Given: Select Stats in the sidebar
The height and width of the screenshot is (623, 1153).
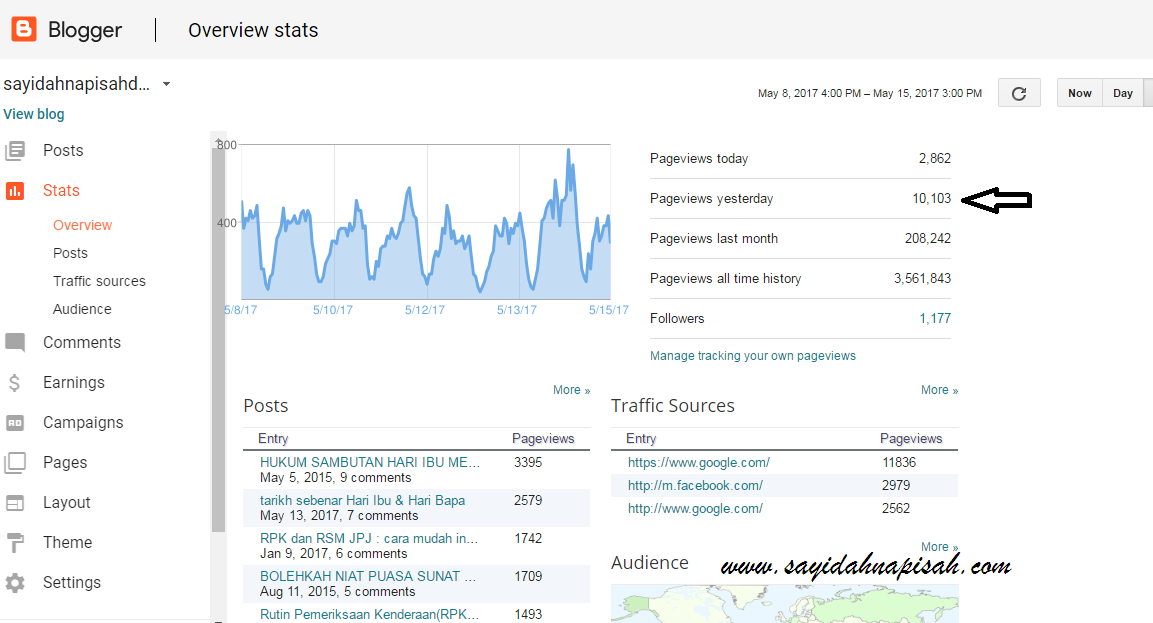Looking at the screenshot, I should [x=61, y=191].
